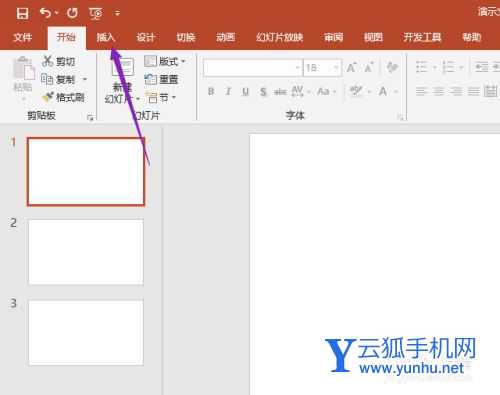Screen dimensions: 500x395
Task: Select the 开始 ribbon tab
Action: [x=66, y=37]
